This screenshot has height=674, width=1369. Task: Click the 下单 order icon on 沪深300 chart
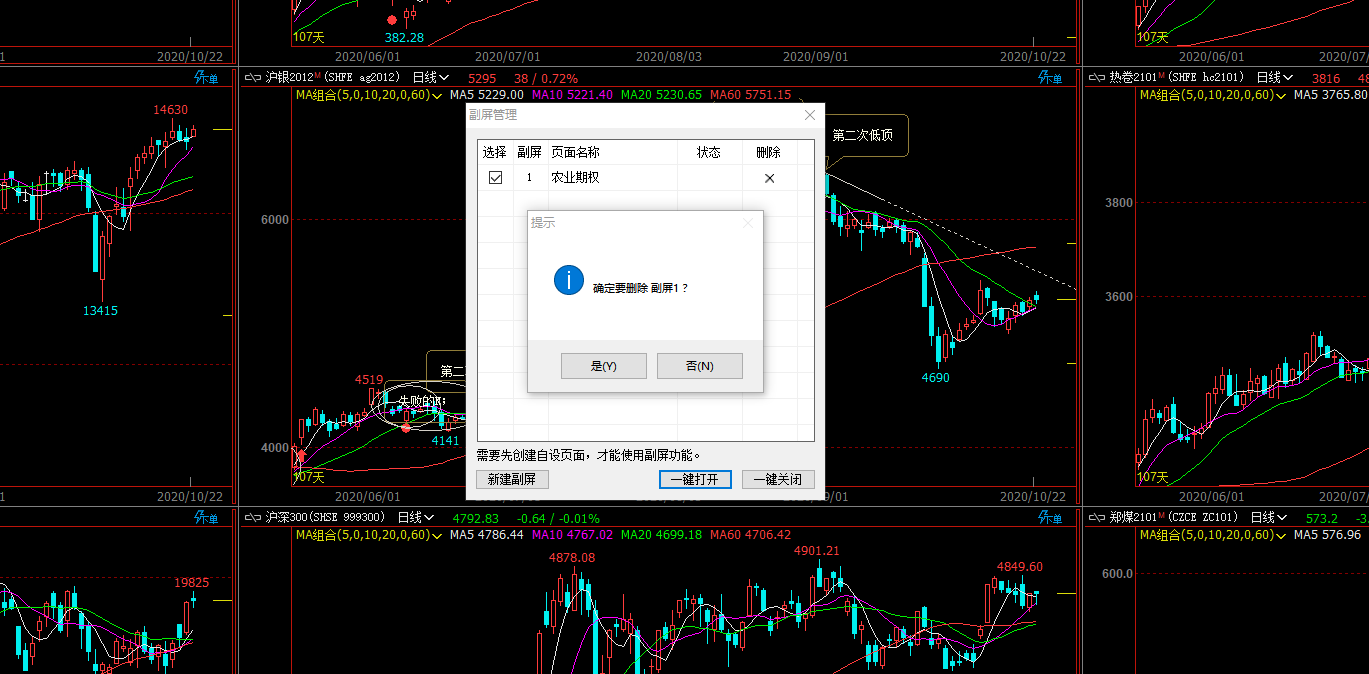(x=1050, y=518)
